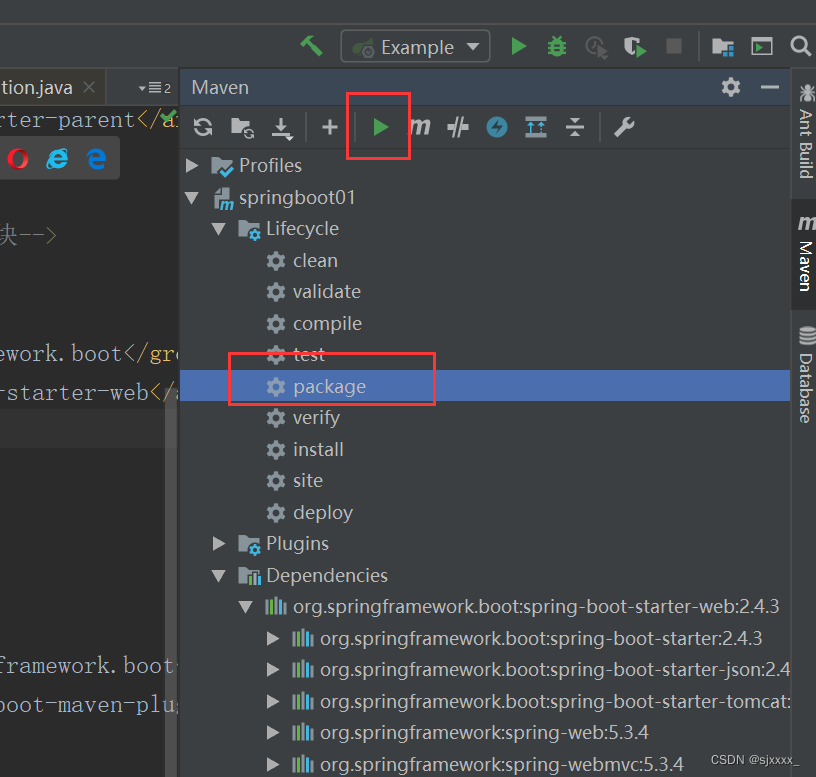Select the test lifecycle phase

(x=309, y=355)
